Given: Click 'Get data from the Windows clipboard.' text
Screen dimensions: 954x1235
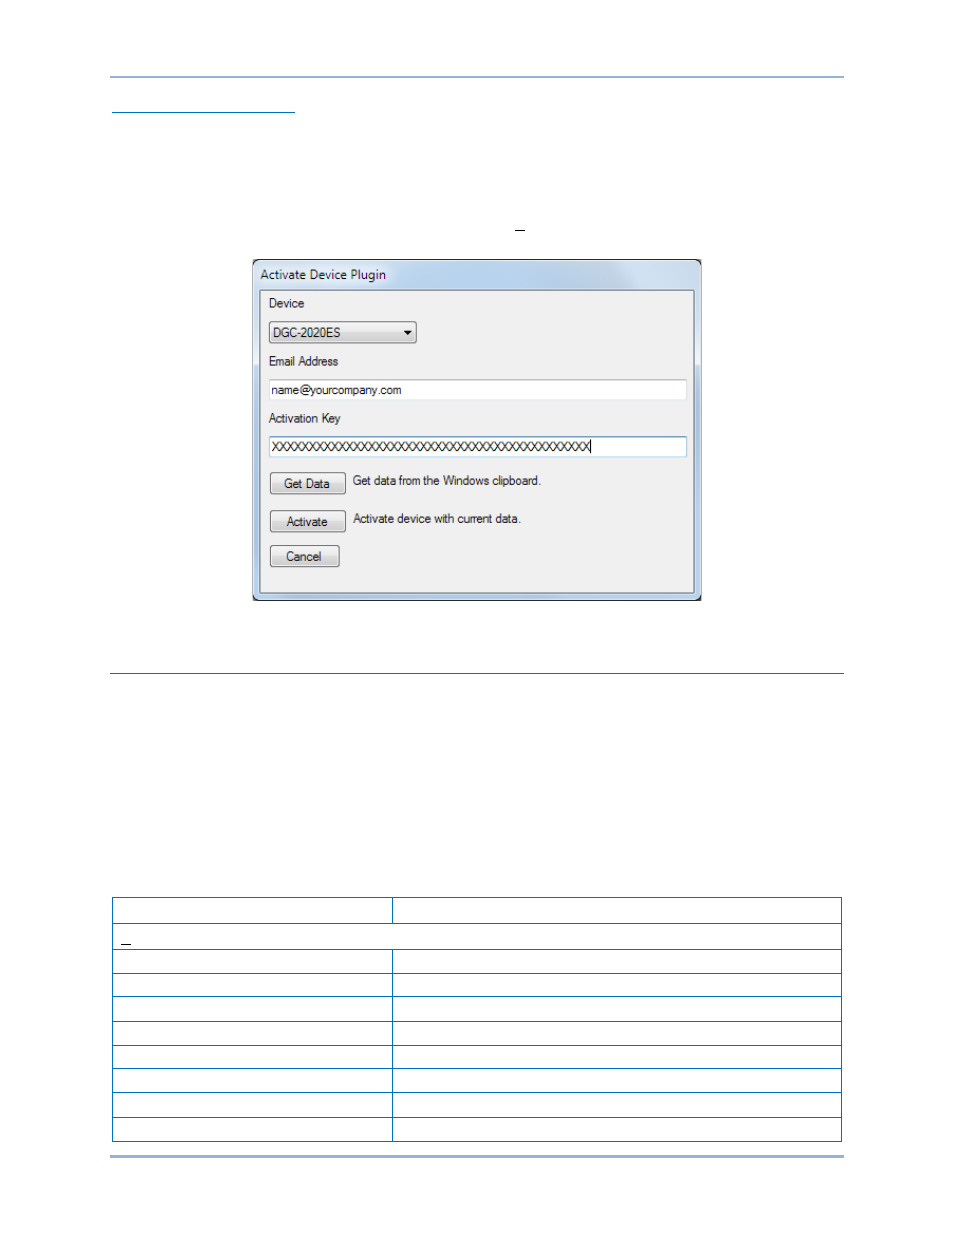Looking at the screenshot, I should pyautogui.click(x=447, y=481).
